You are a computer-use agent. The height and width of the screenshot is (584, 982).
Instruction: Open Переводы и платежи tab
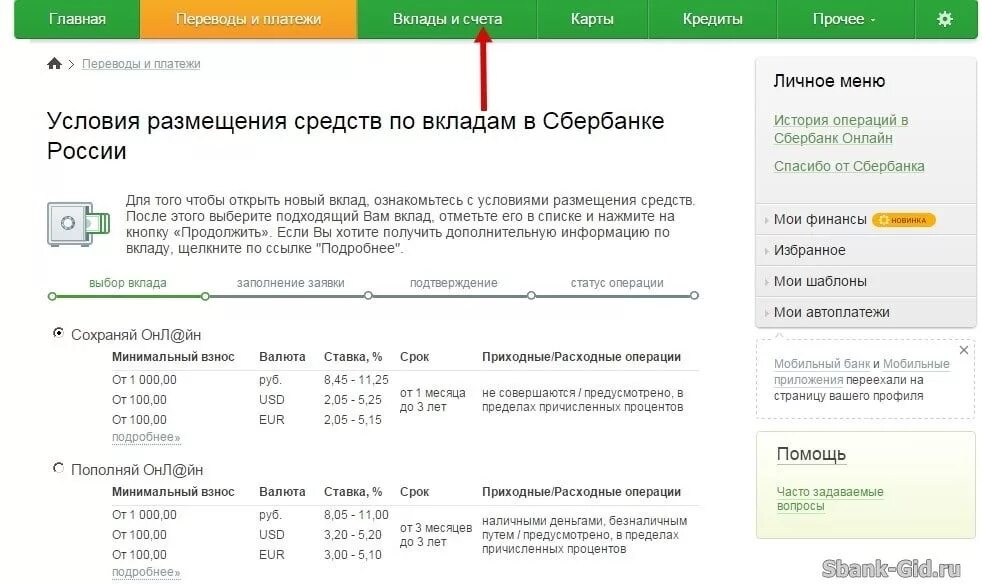[x=249, y=19]
